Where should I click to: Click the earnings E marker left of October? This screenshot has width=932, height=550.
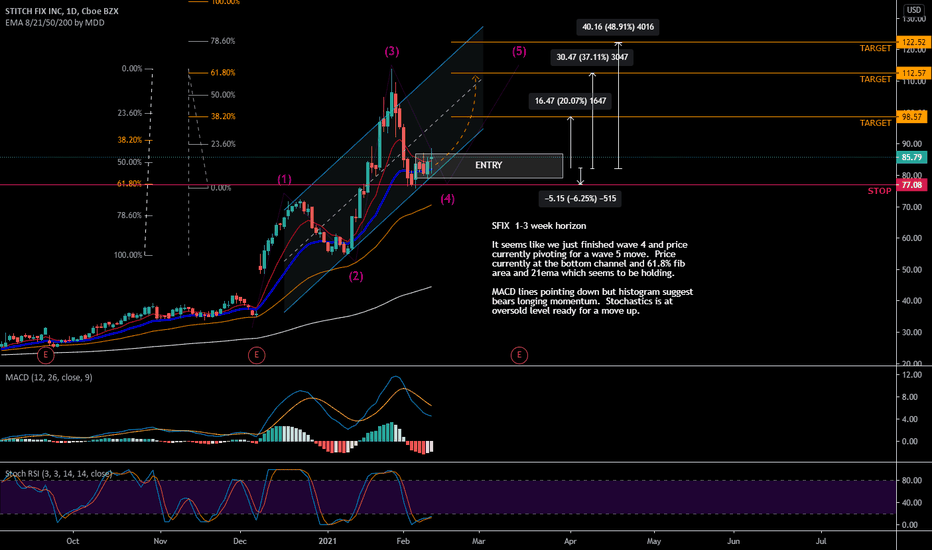[46, 356]
